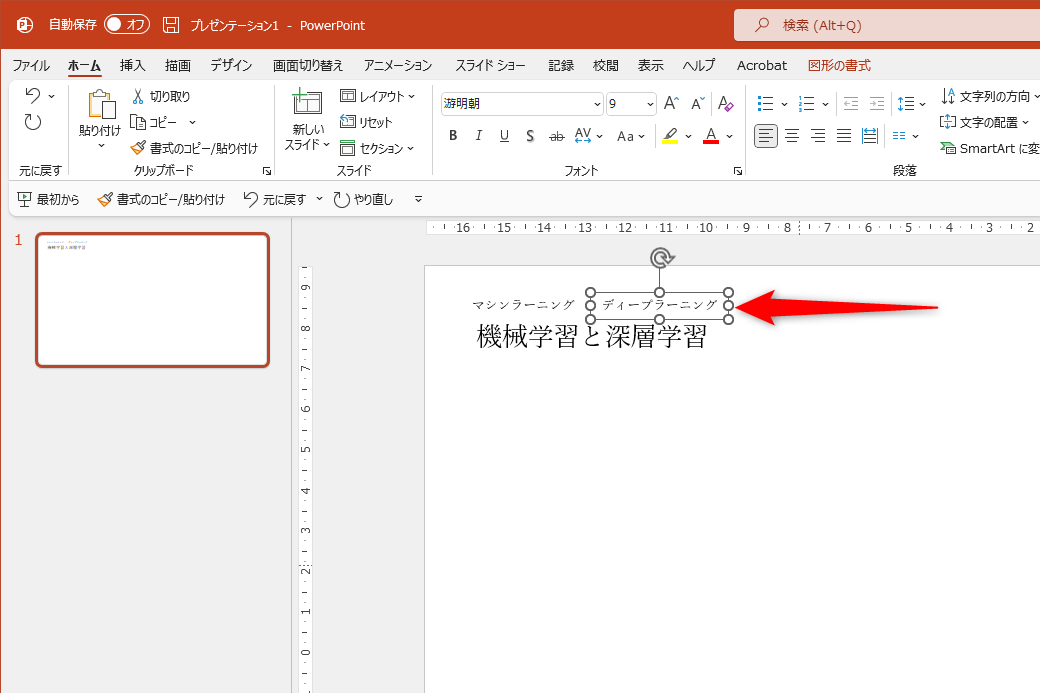Apply the red font color

711,136
